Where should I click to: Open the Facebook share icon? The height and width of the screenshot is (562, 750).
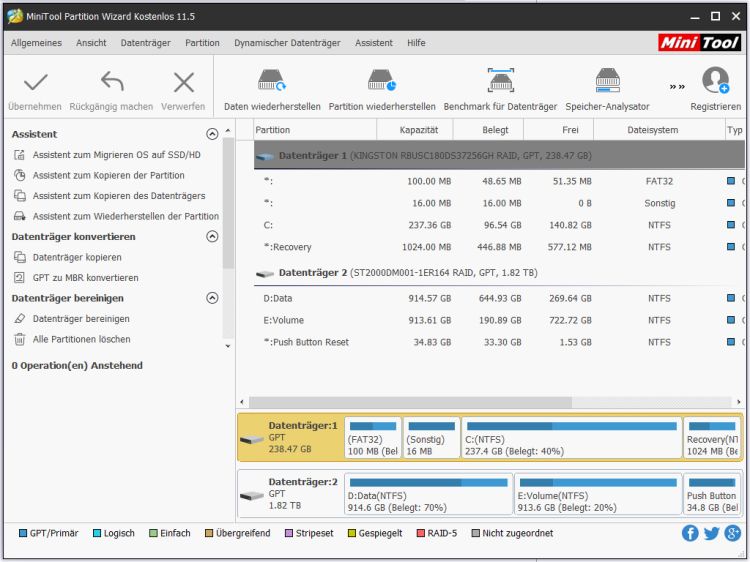click(690, 533)
